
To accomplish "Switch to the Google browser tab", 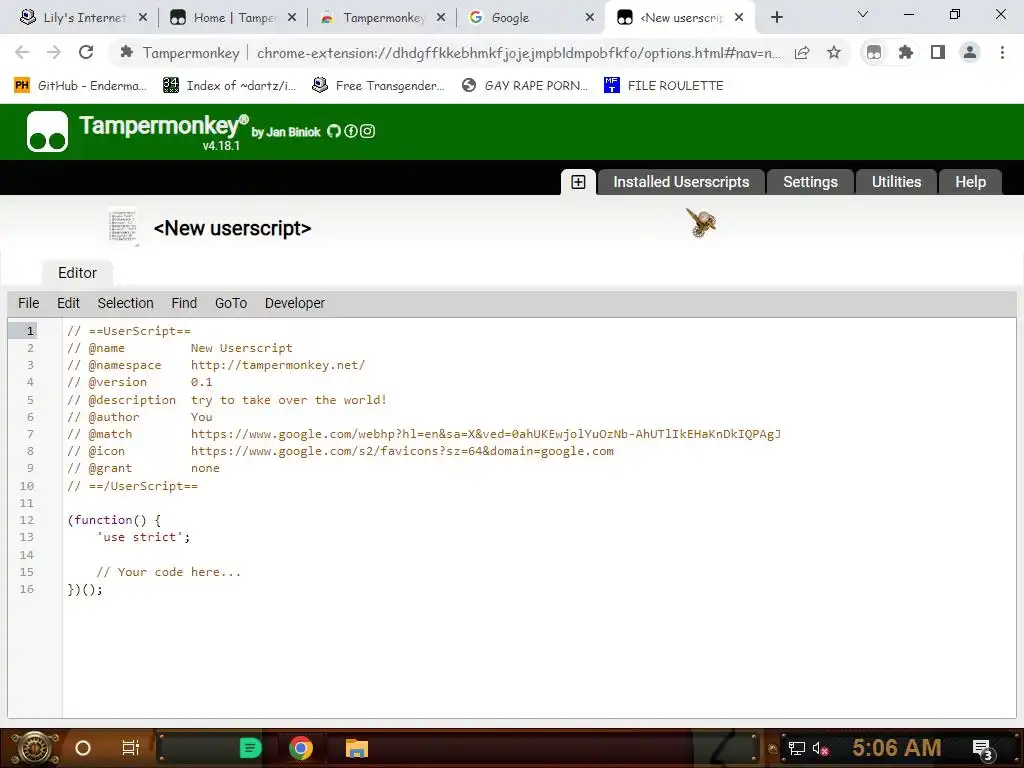I will click(529, 18).
